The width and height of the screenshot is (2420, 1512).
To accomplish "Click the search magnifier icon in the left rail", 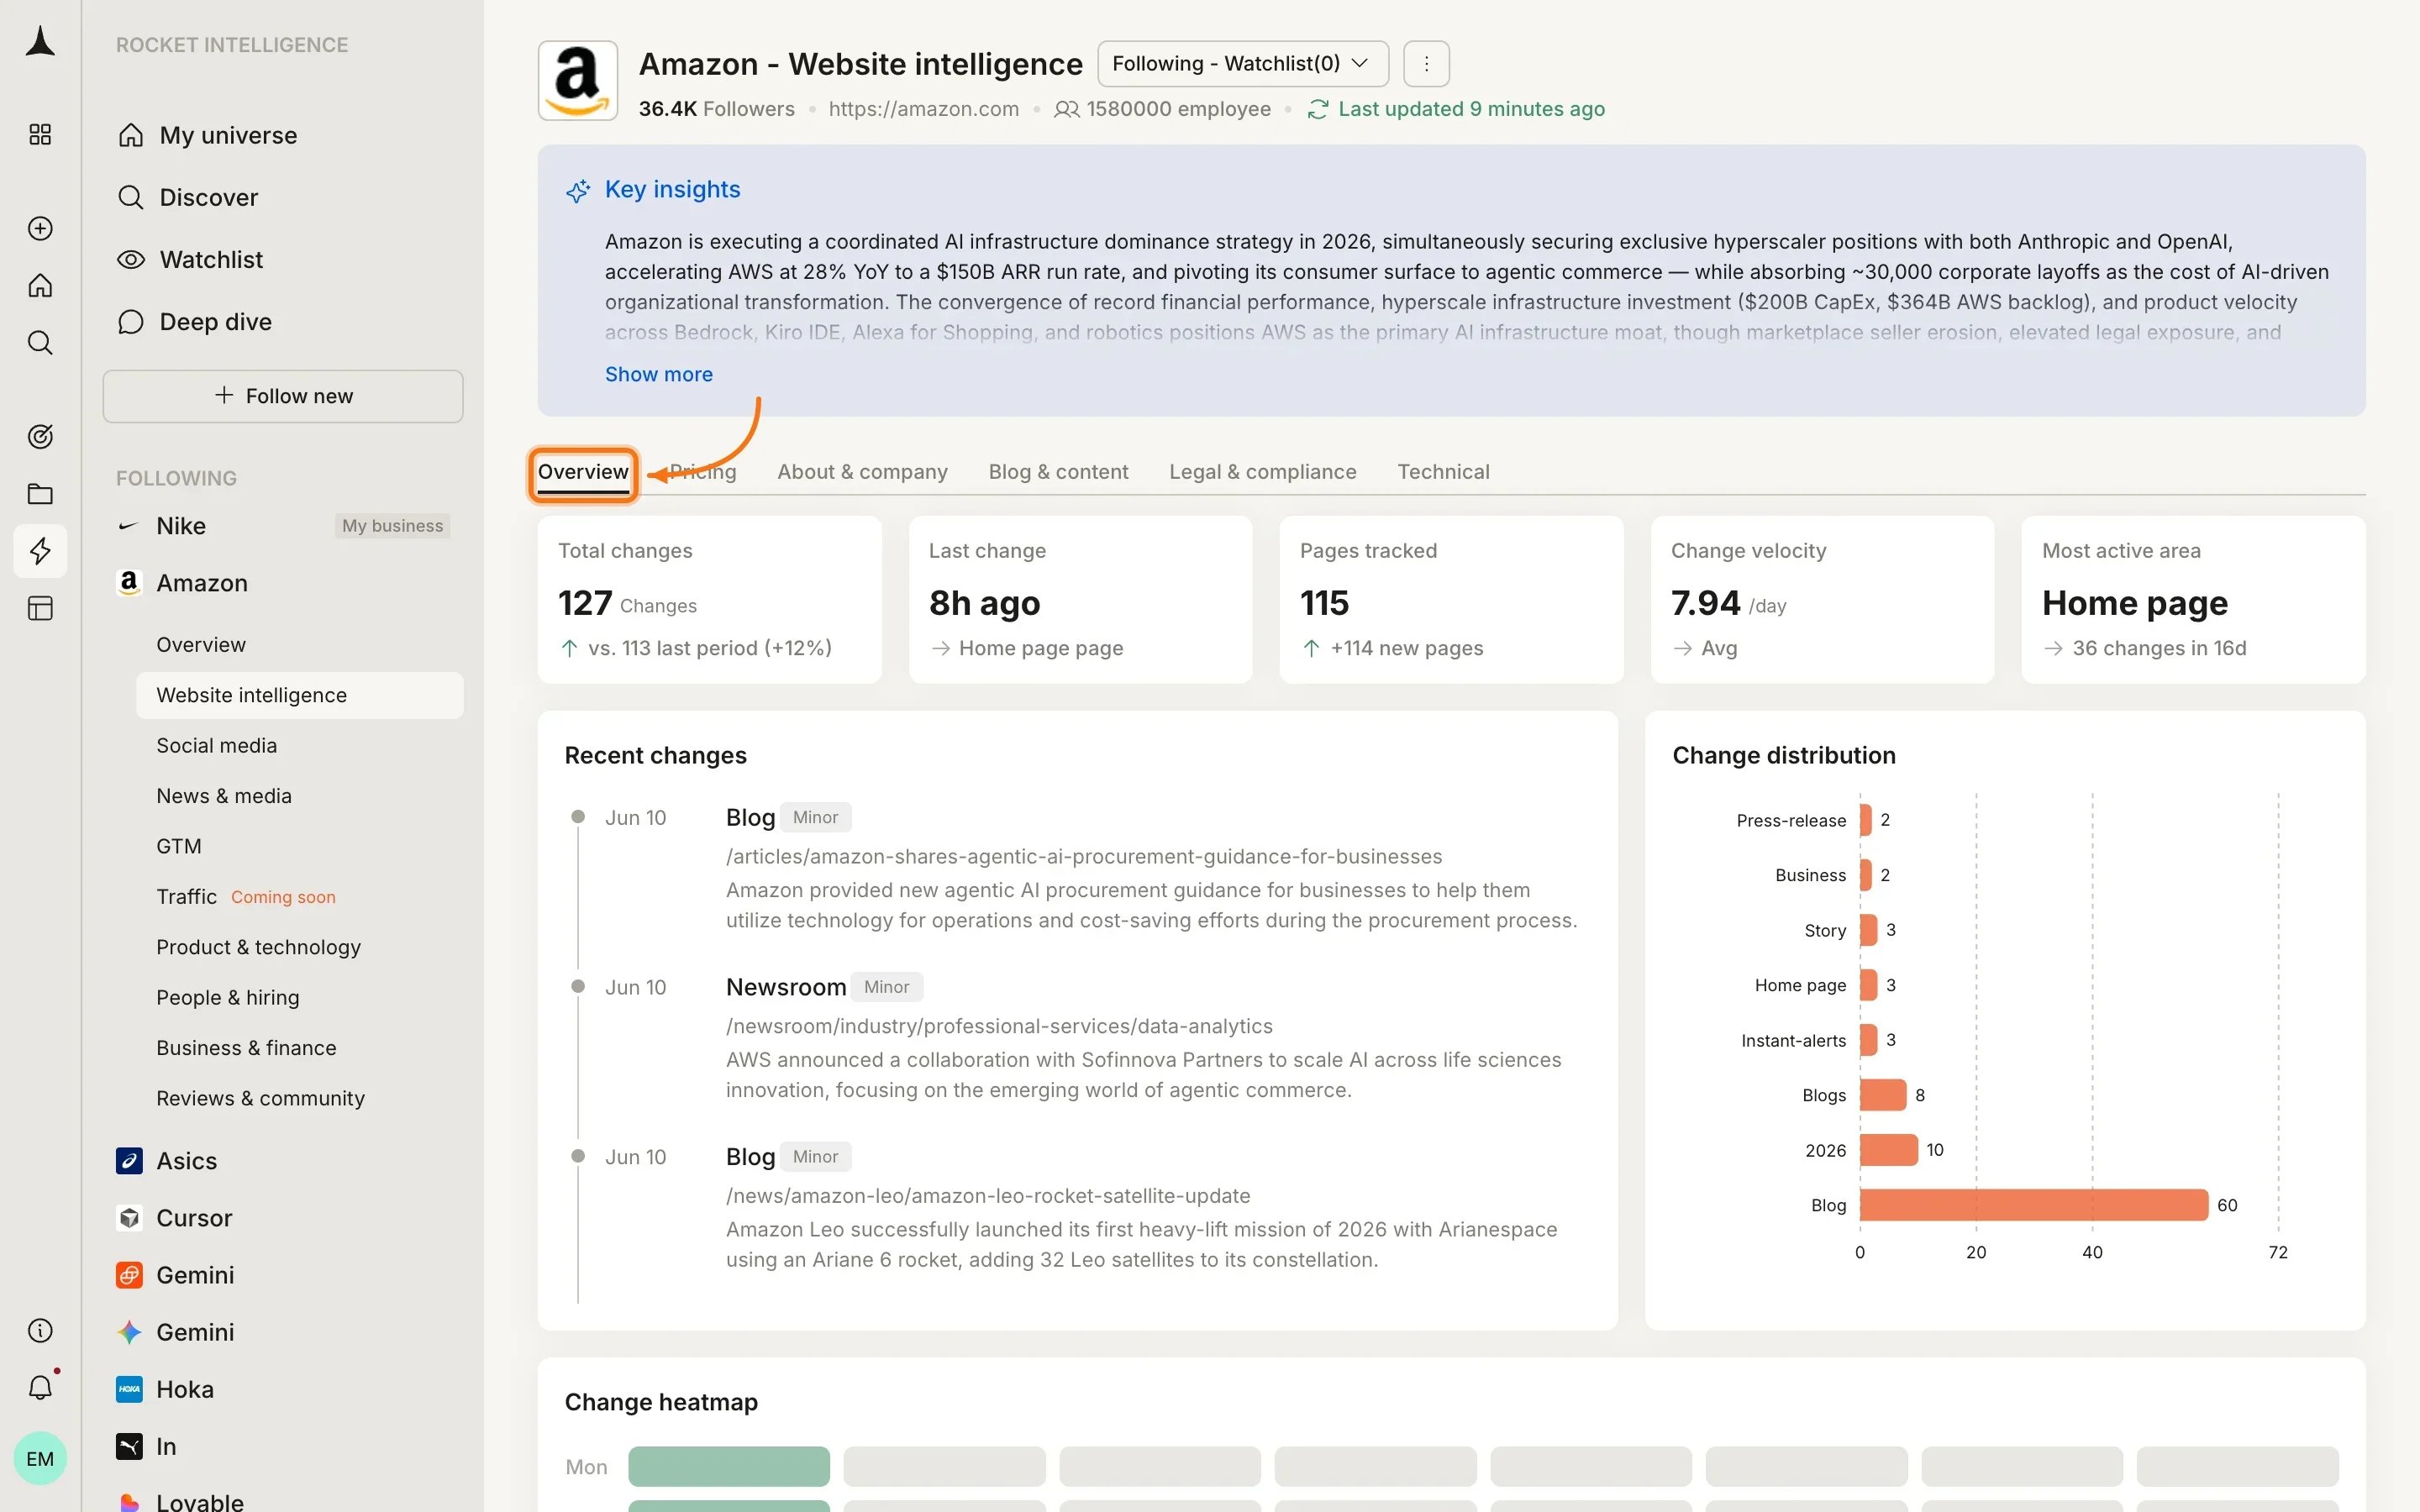I will pyautogui.click(x=40, y=343).
